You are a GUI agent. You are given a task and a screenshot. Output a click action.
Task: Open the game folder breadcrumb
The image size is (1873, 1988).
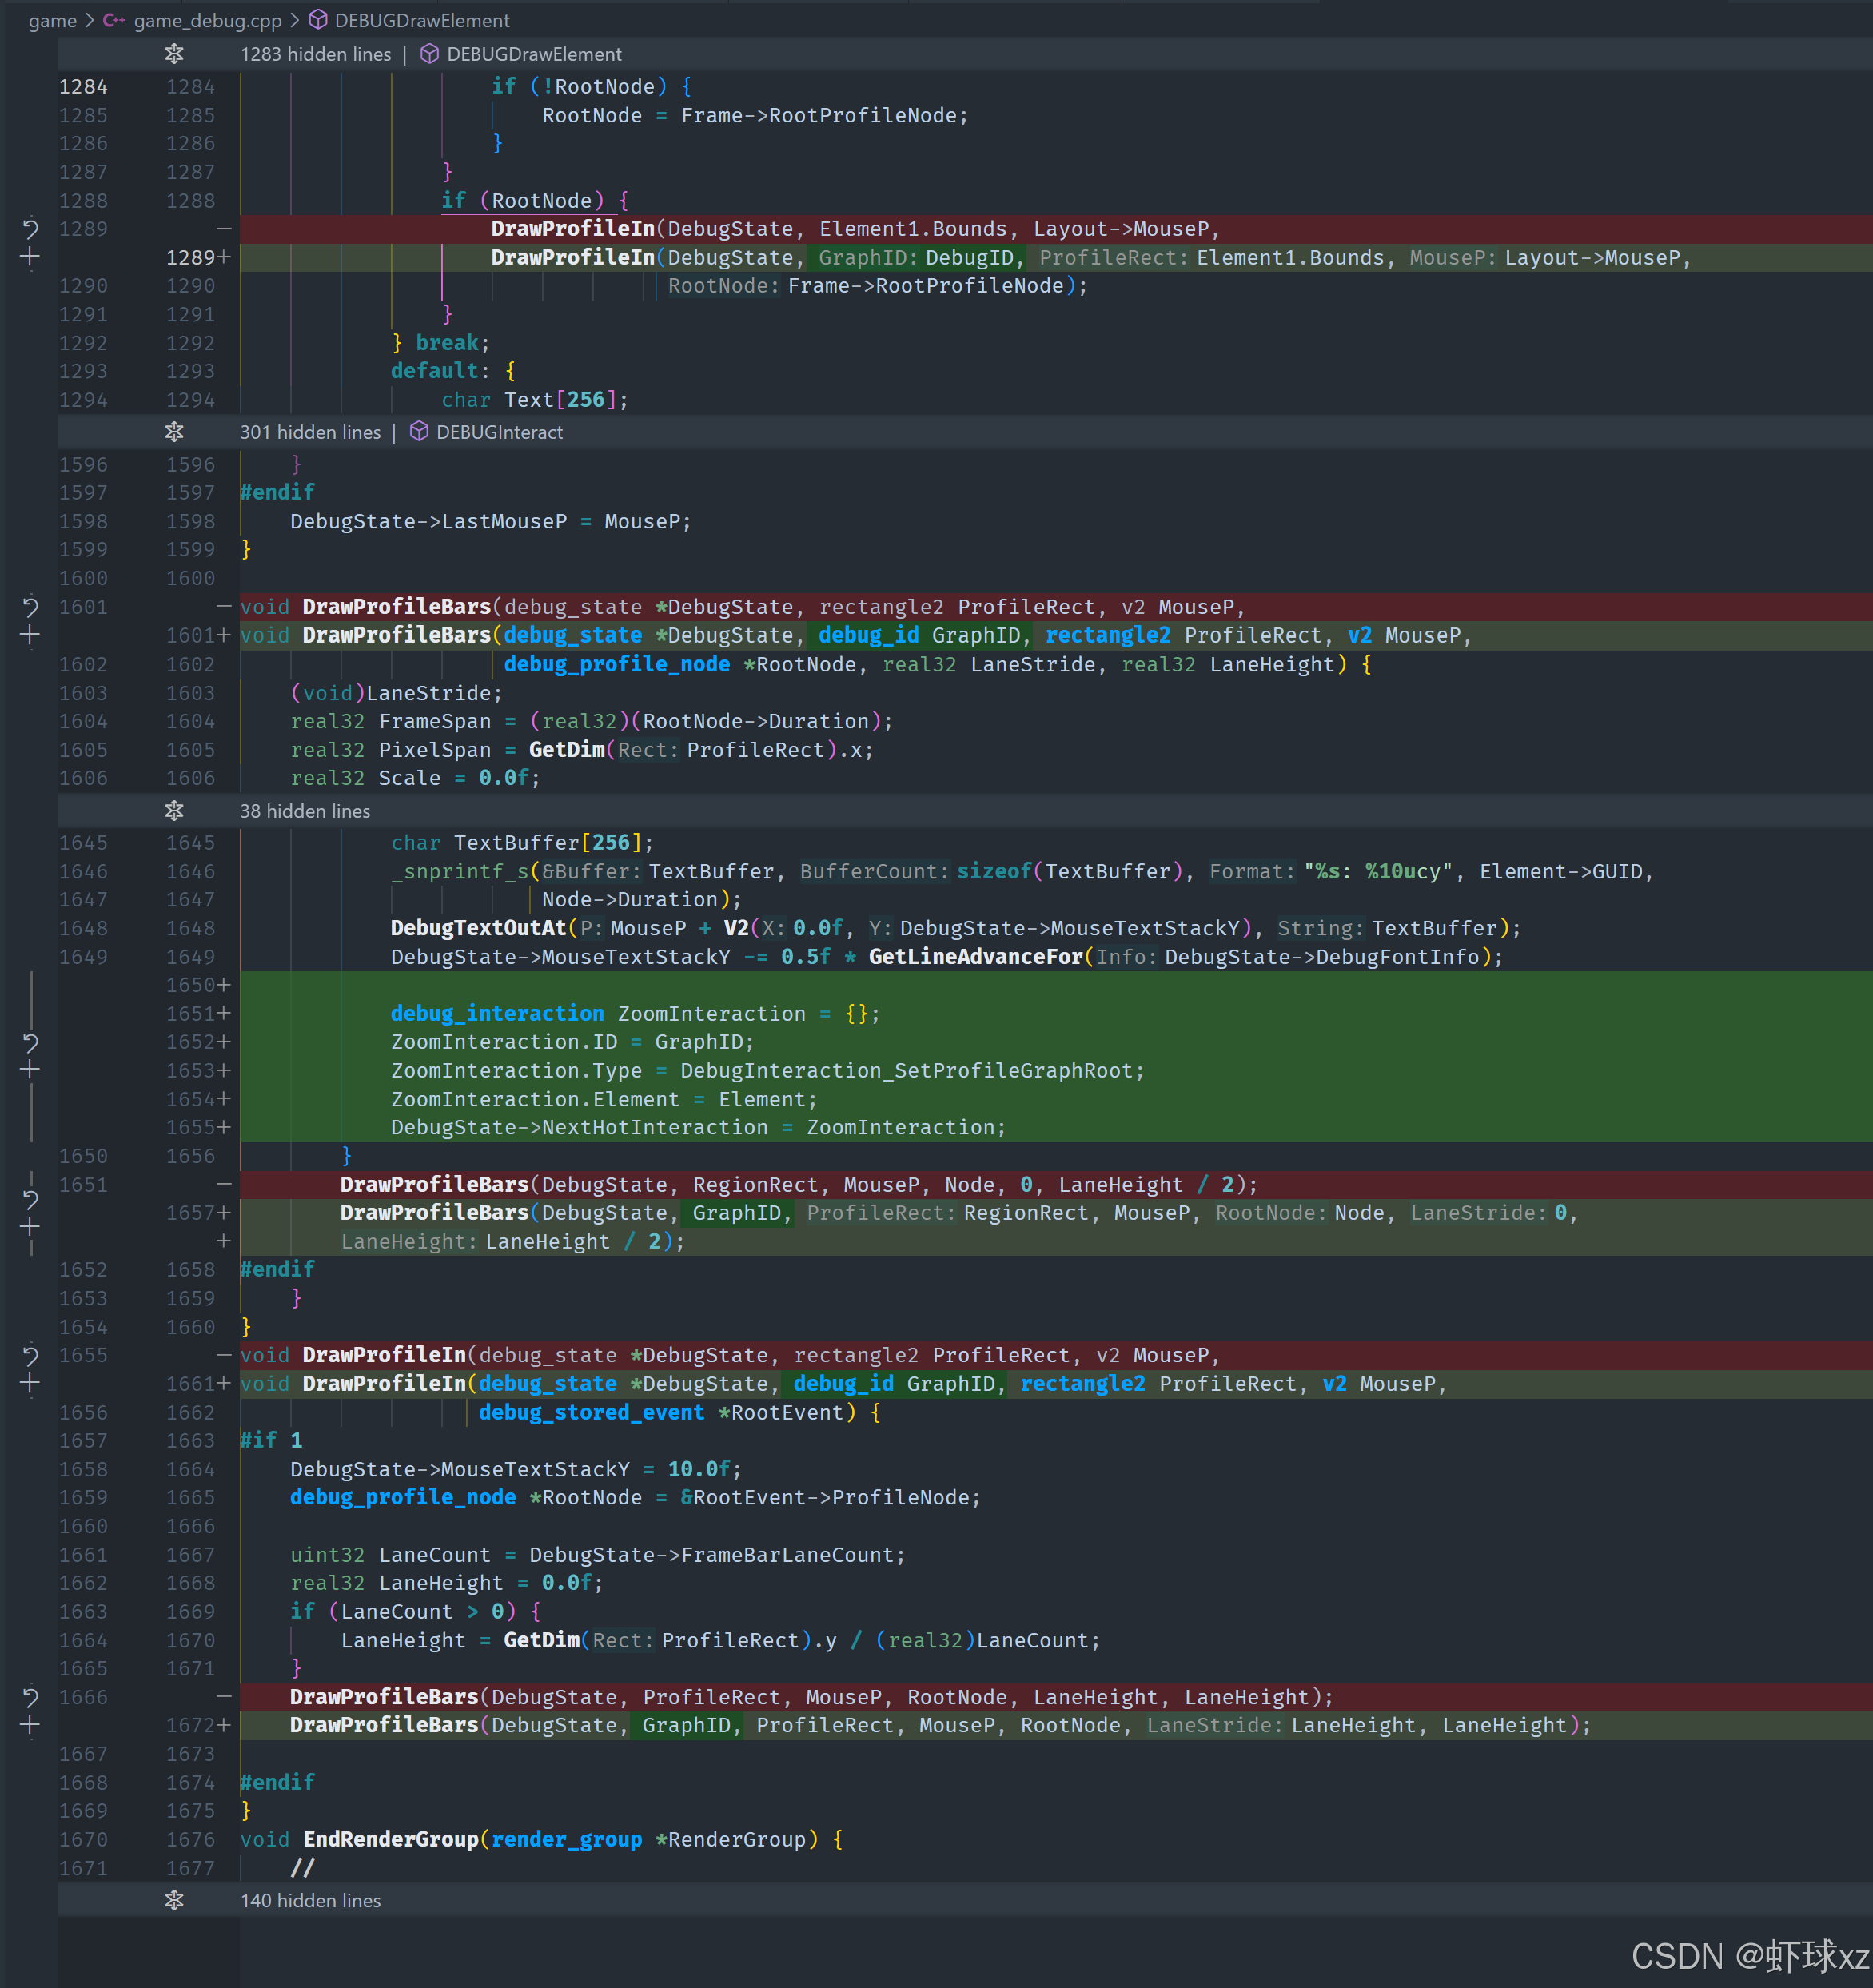click(52, 20)
